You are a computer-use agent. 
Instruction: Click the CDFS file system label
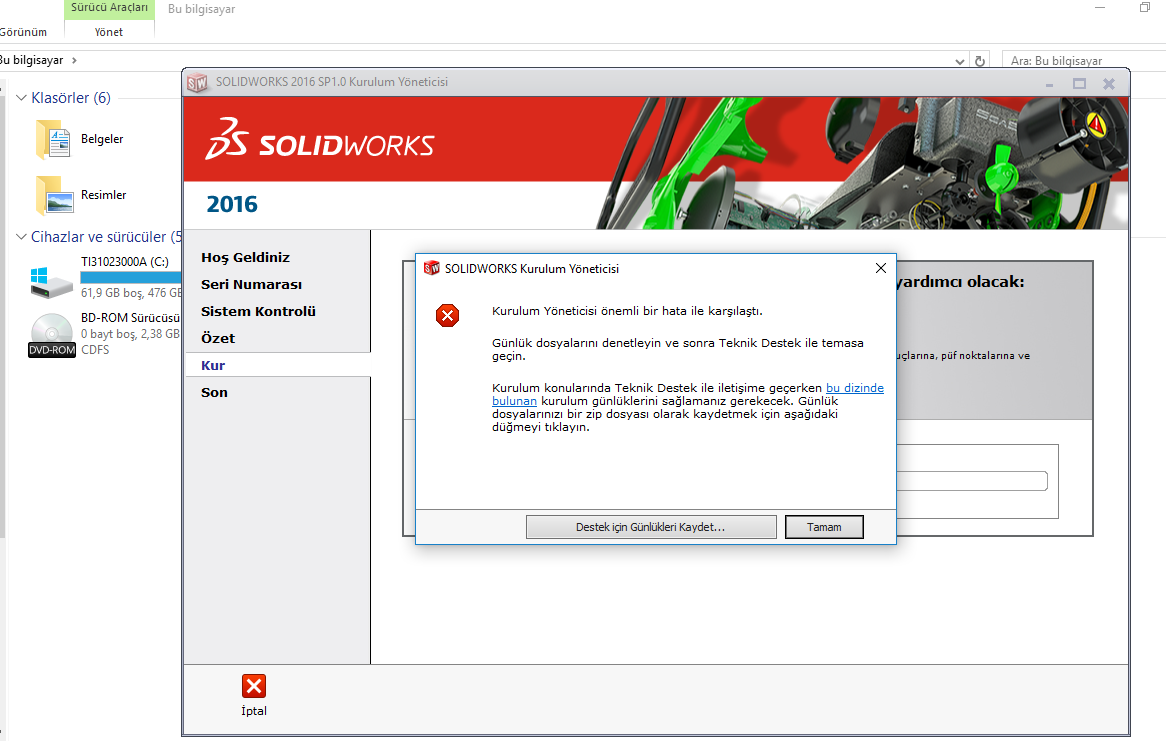click(x=95, y=350)
